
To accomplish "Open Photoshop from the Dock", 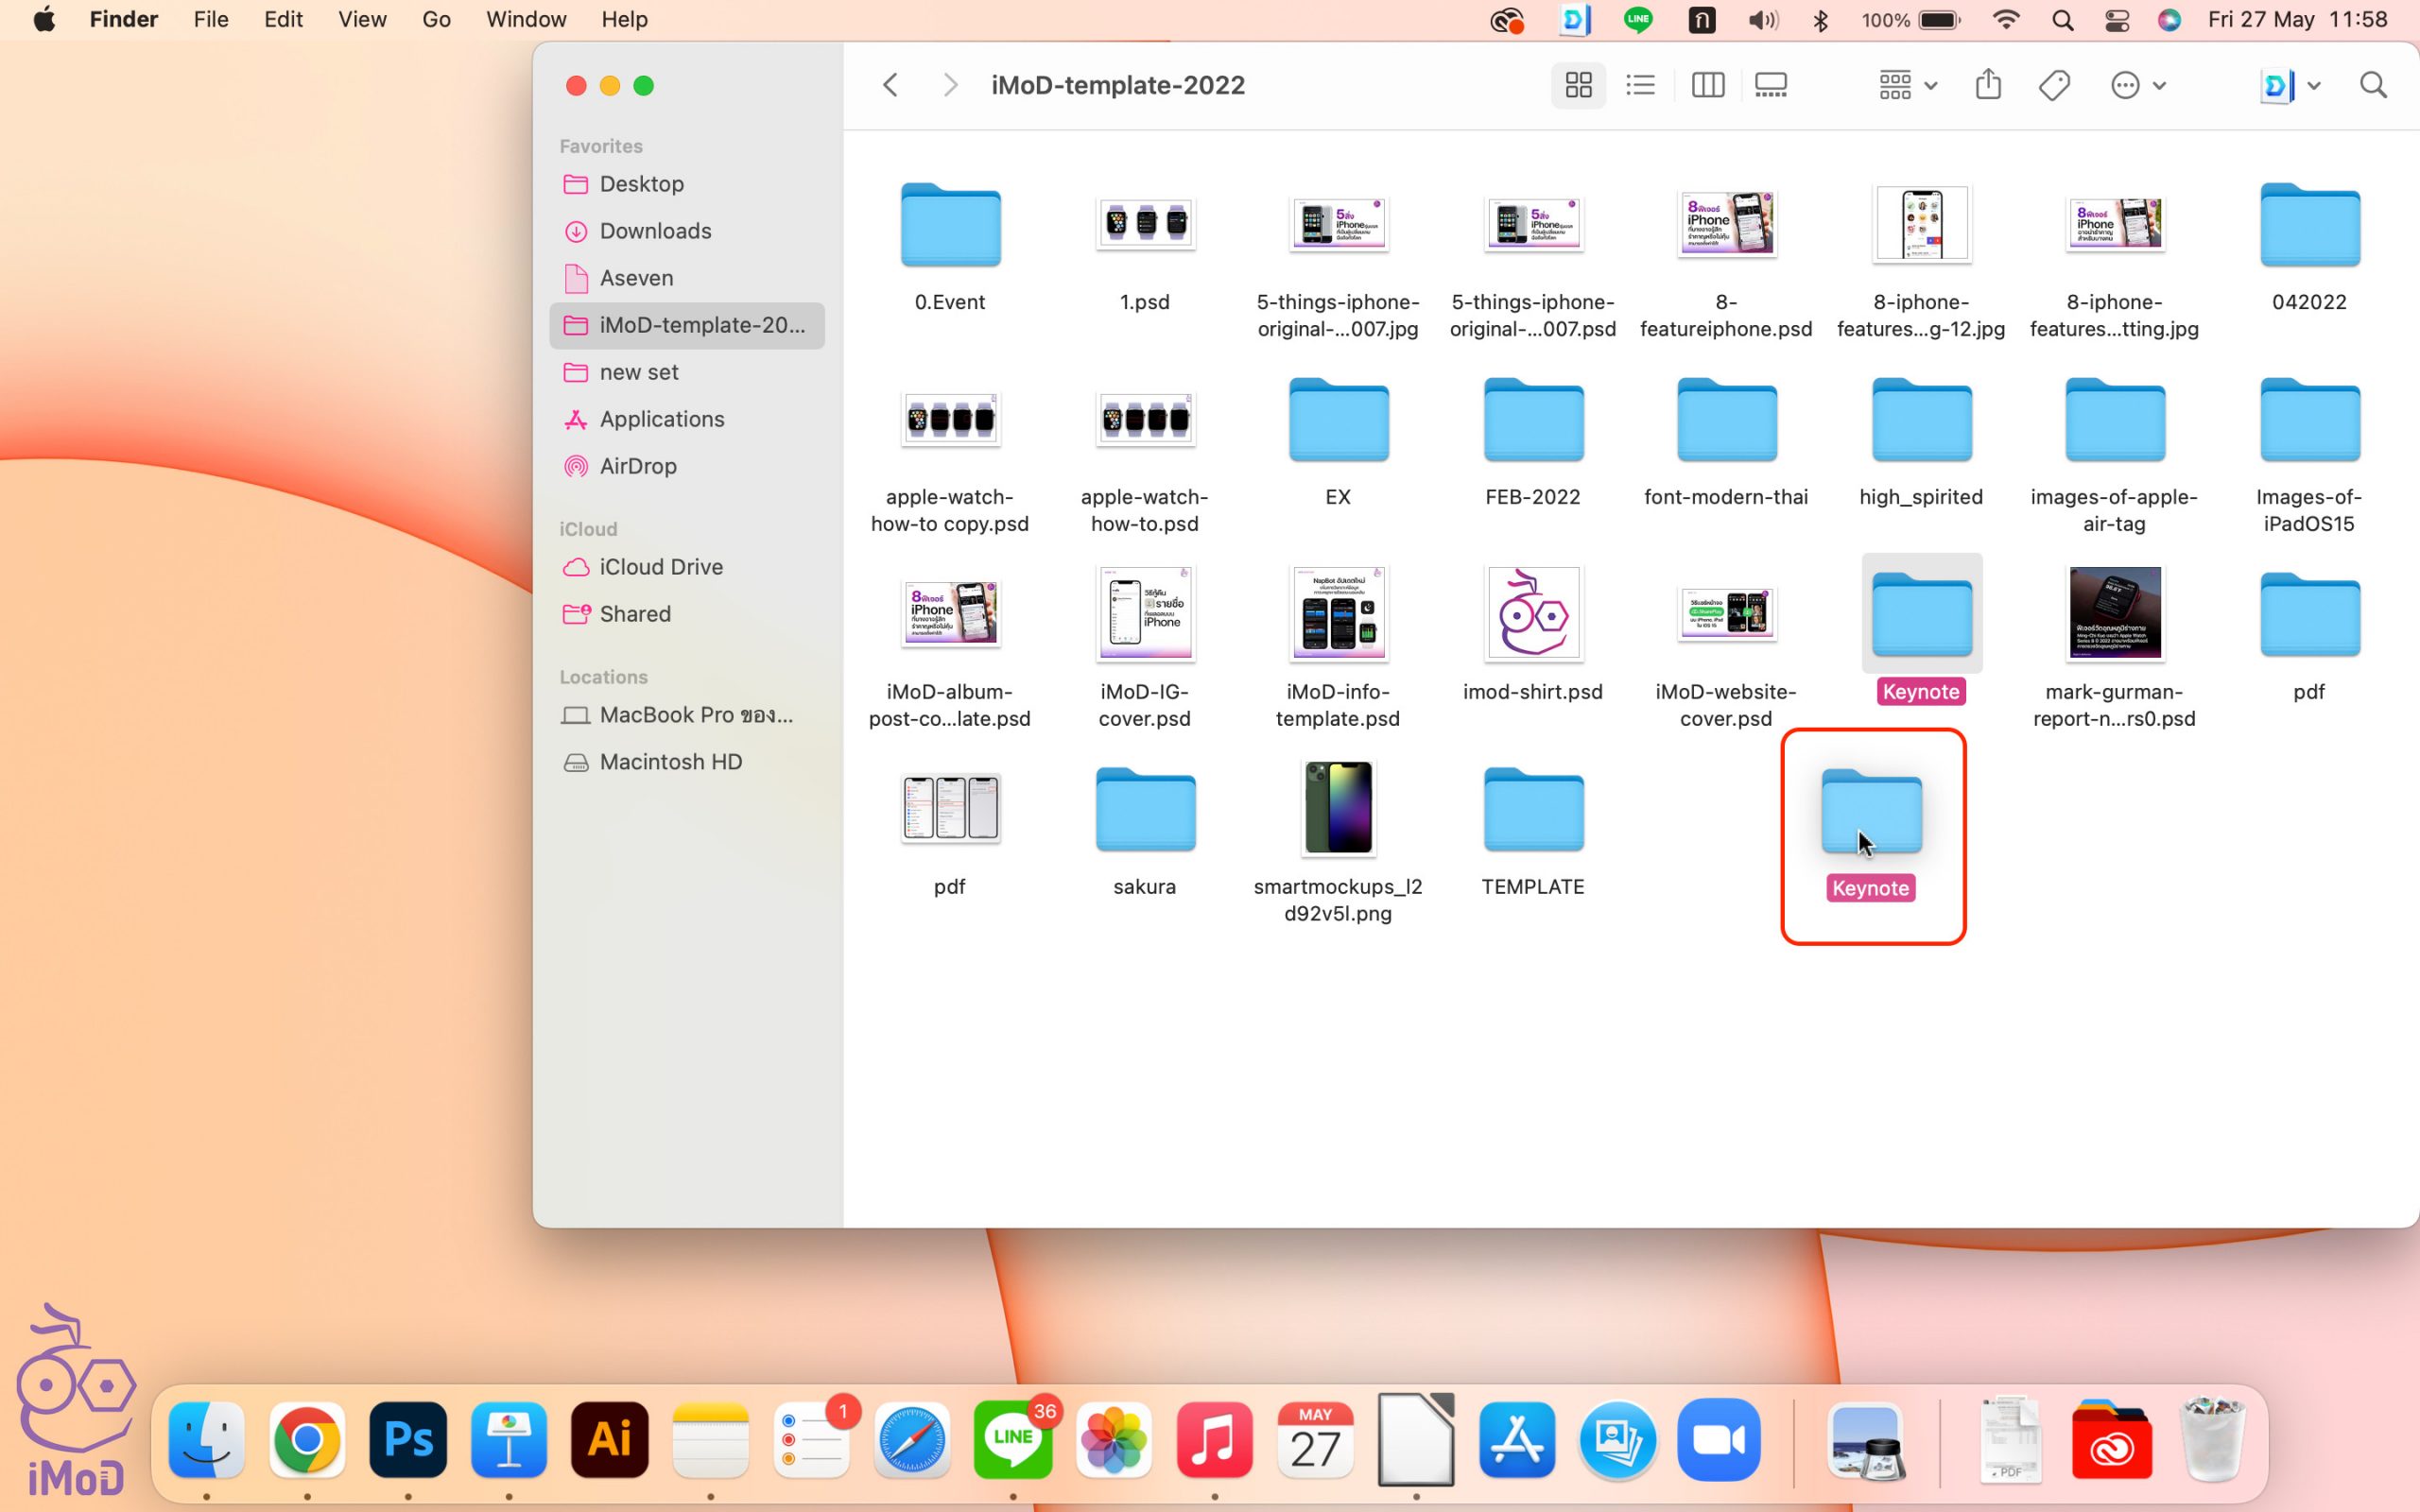I will pyautogui.click(x=408, y=1440).
